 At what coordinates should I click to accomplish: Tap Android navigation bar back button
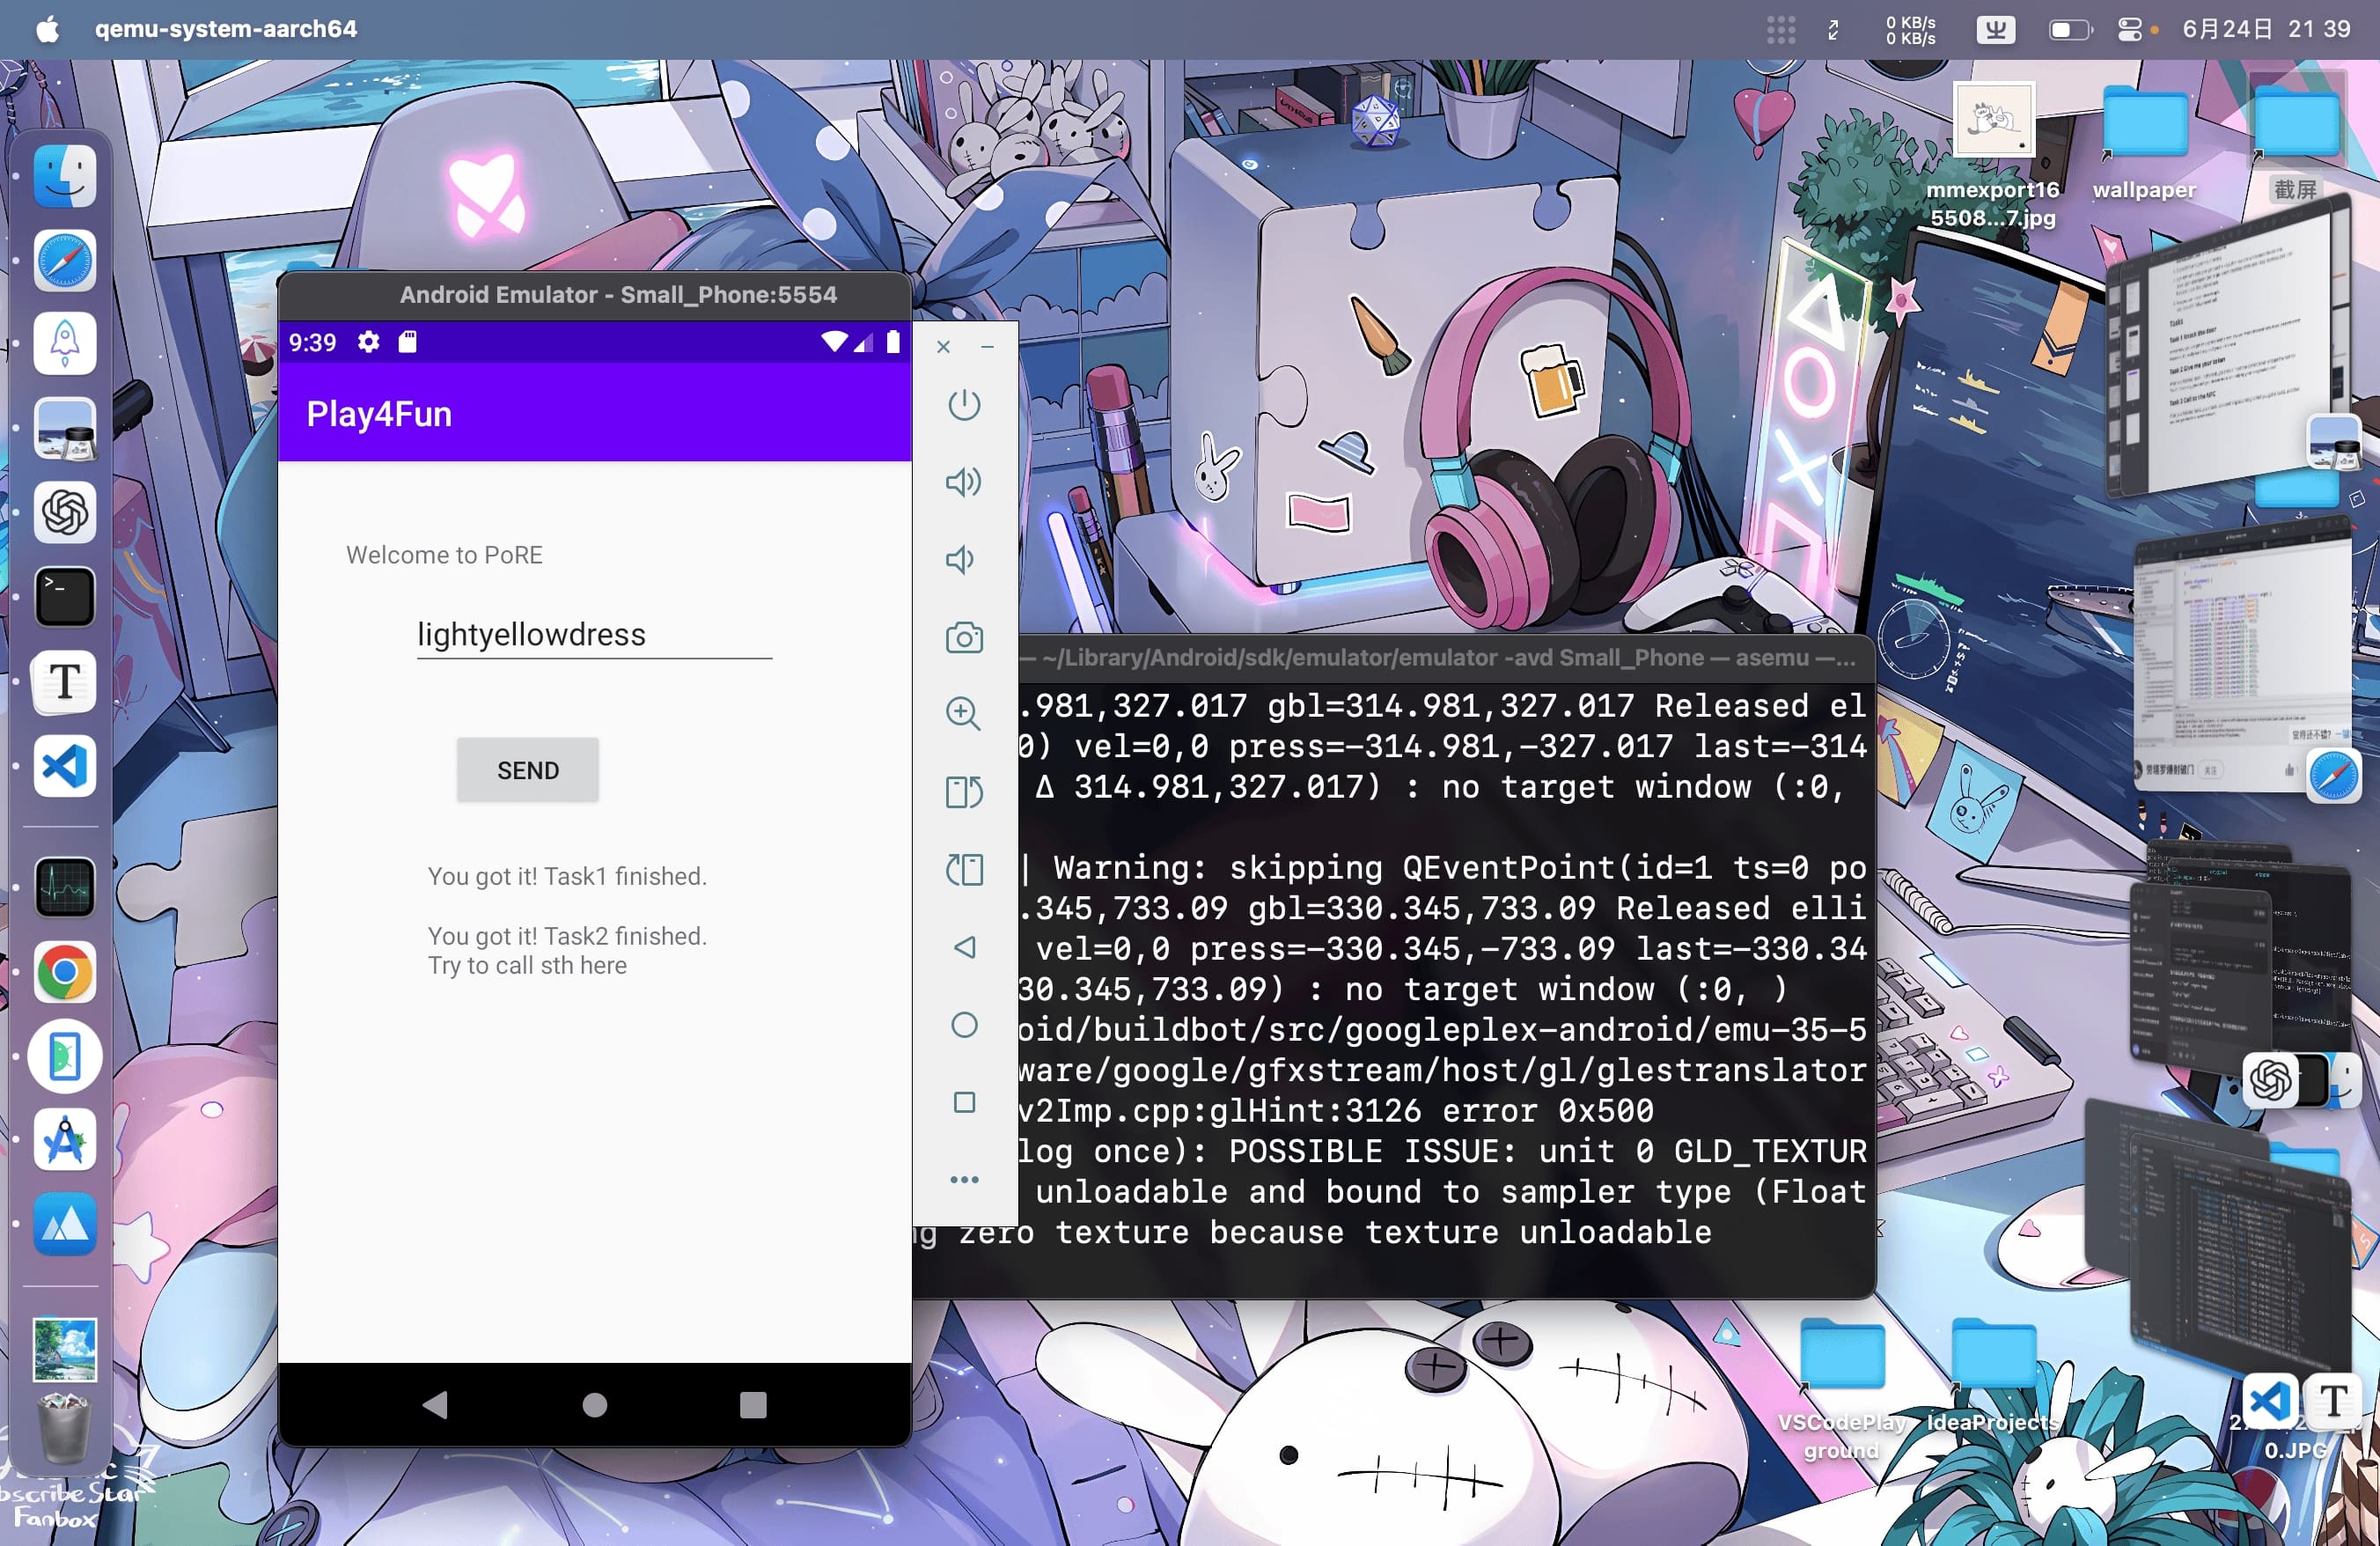coord(435,1405)
